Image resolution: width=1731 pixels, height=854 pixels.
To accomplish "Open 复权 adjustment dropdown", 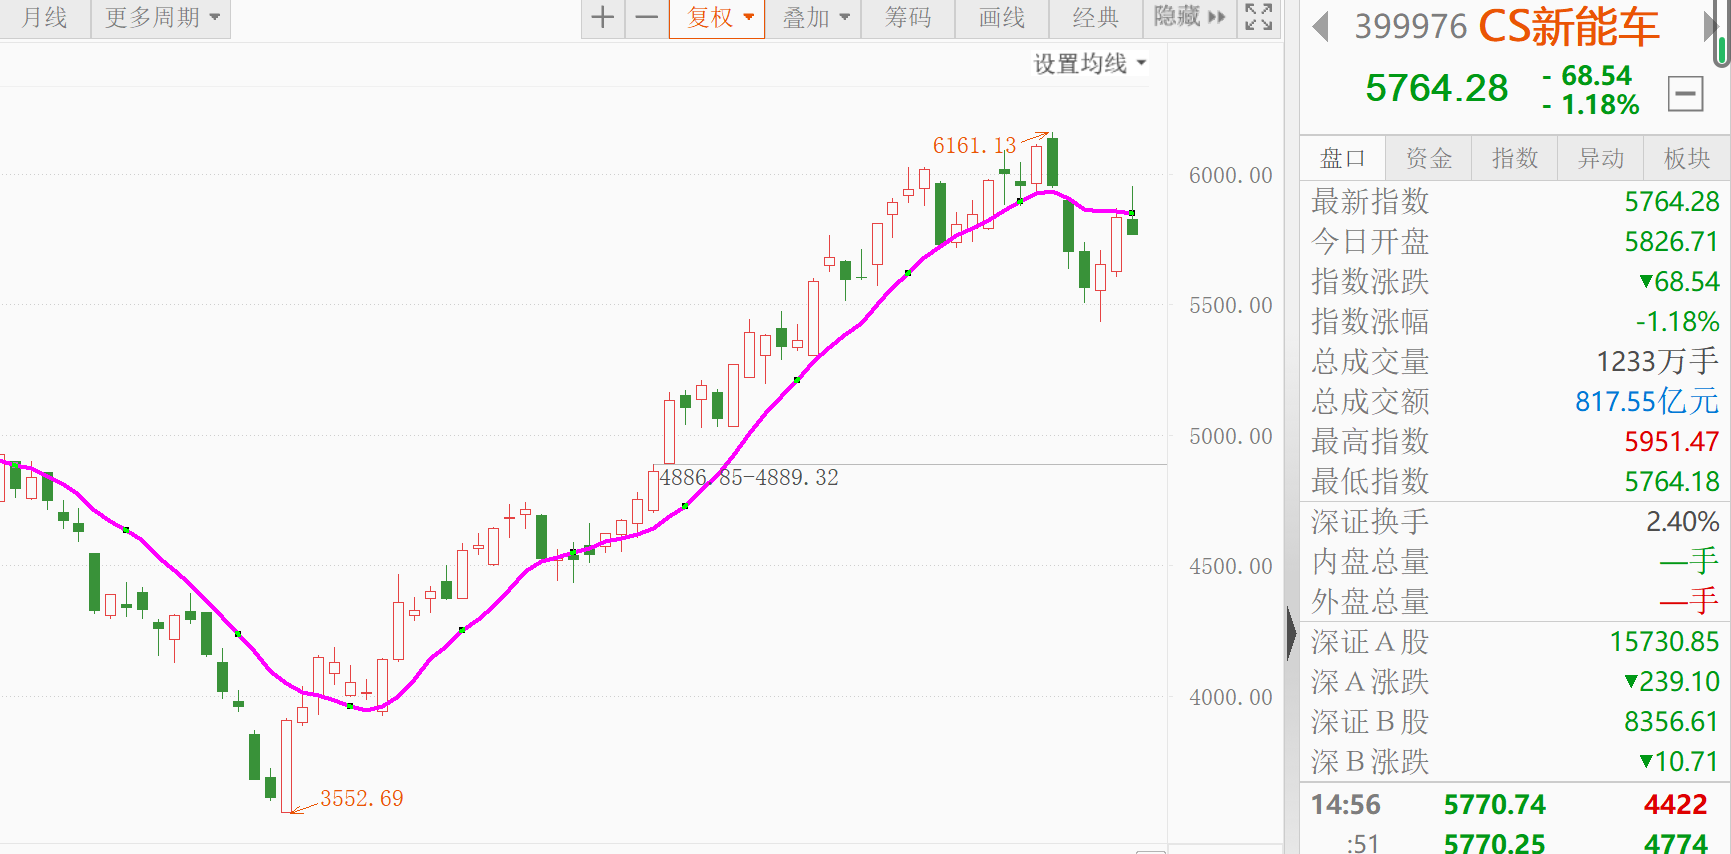I will [718, 18].
